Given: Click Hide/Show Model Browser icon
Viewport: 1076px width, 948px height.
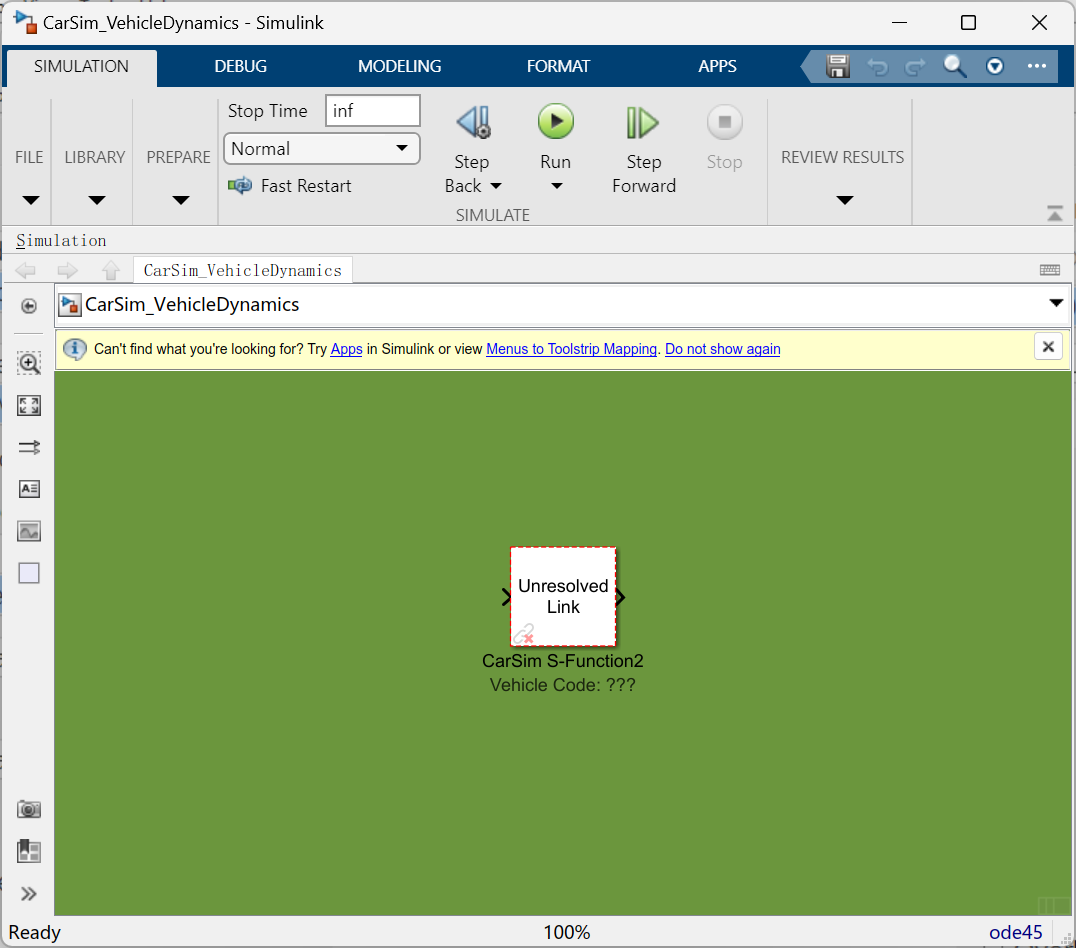Looking at the screenshot, I should coord(29,305).
